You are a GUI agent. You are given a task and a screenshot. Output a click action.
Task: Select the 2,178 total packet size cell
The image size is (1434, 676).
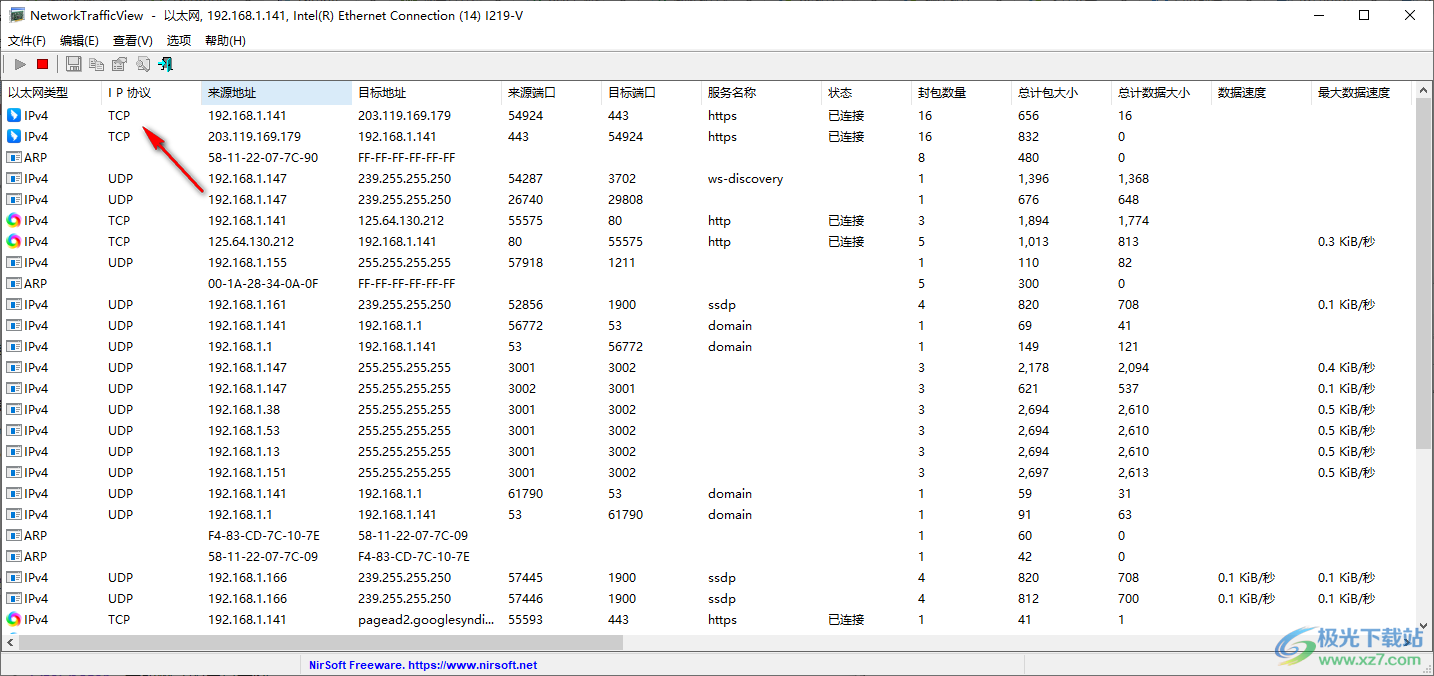1033,367
